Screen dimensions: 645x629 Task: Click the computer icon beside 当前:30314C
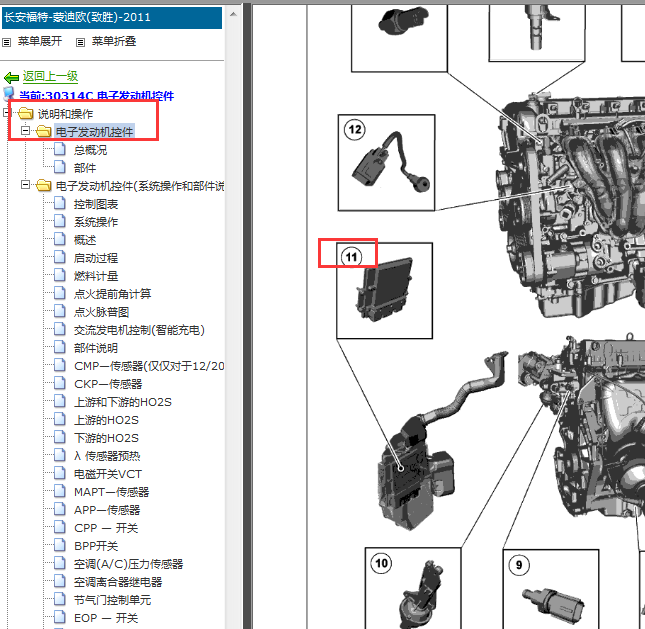click(9, 94)
